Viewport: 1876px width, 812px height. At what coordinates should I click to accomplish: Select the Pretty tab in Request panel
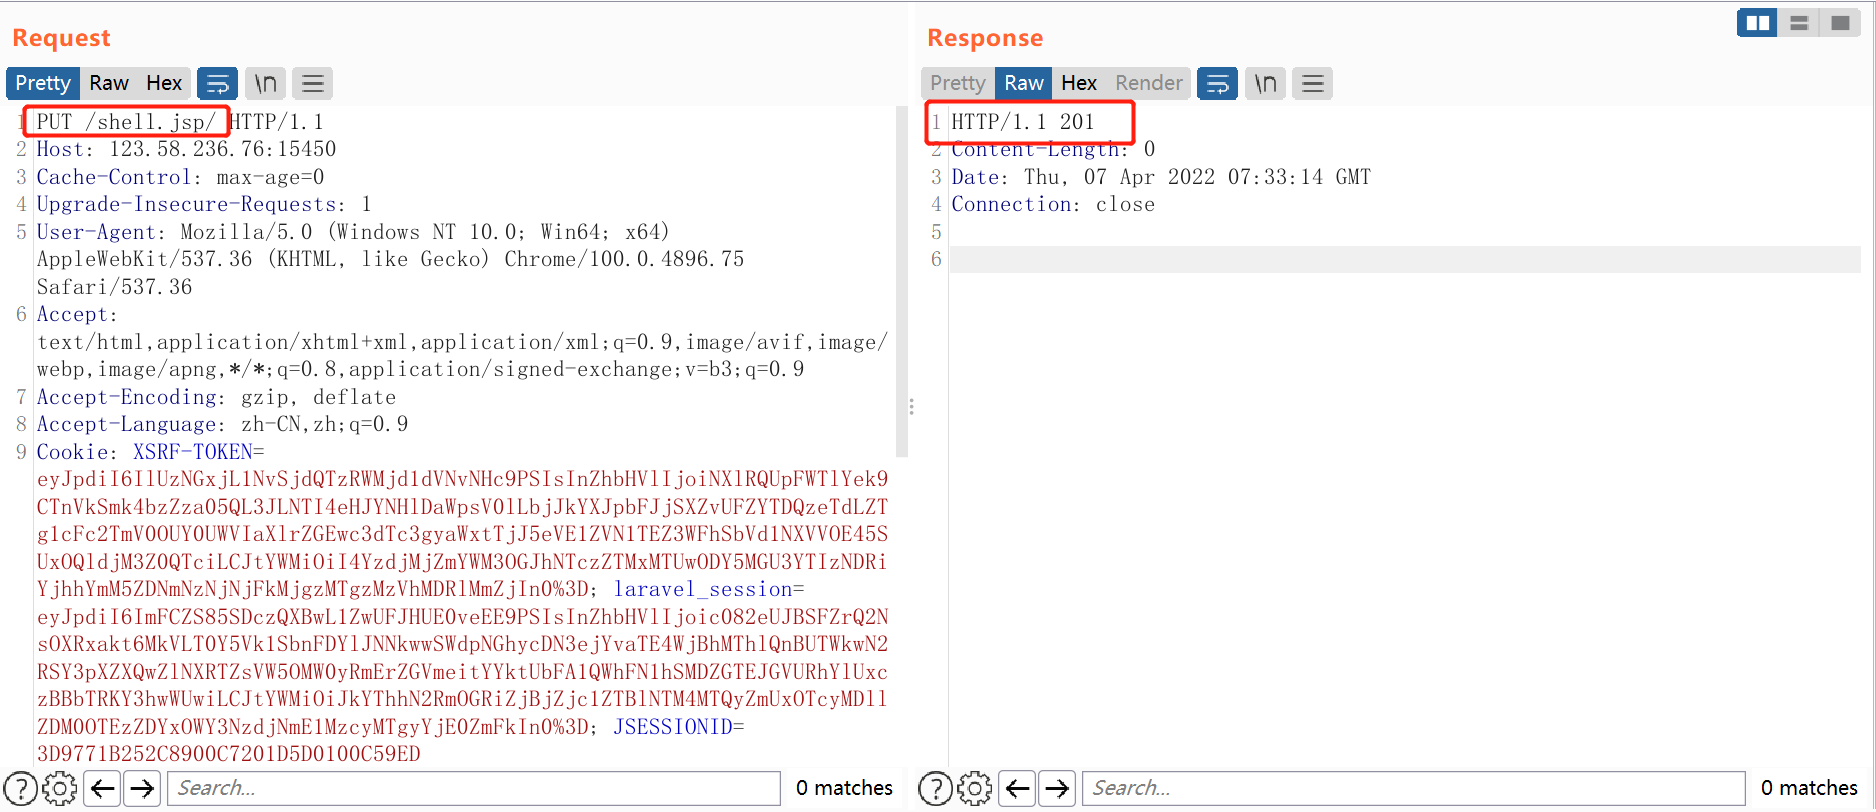tap(43, 83)
